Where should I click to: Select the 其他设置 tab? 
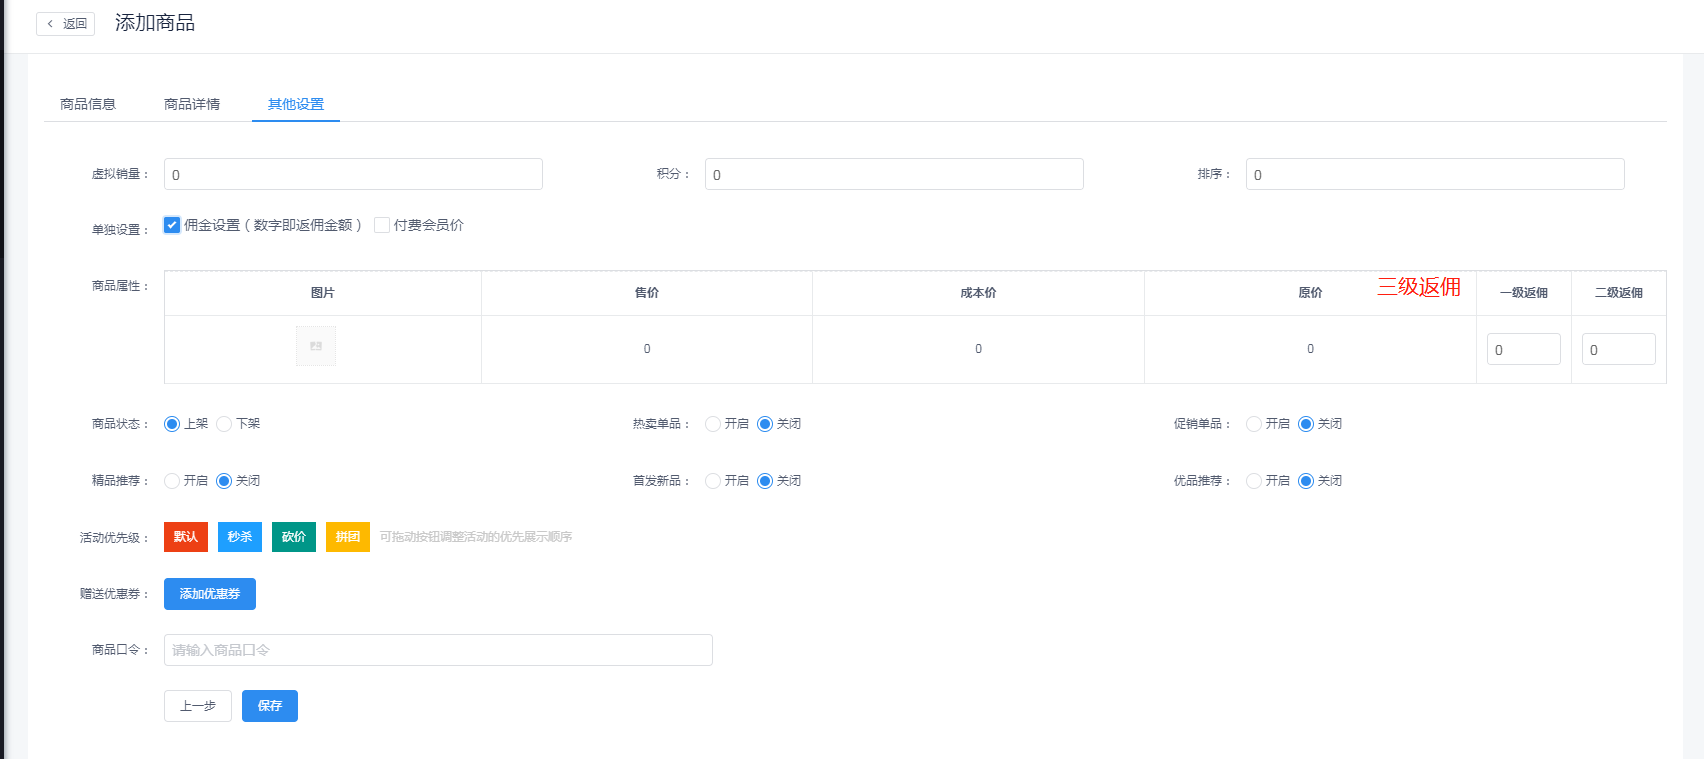click(296, 104)
